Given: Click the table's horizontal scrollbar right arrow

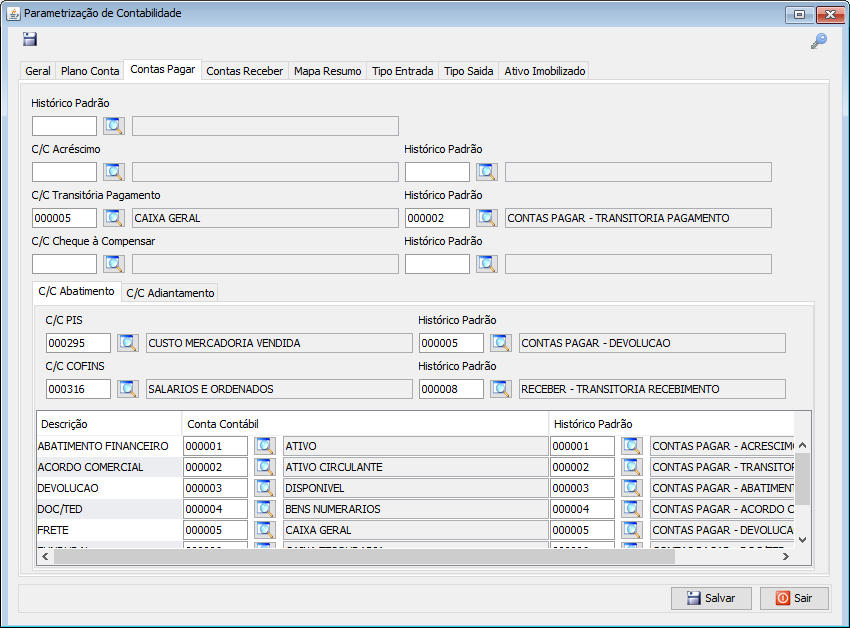Looking at the screenshot, I should coord(786,557).
